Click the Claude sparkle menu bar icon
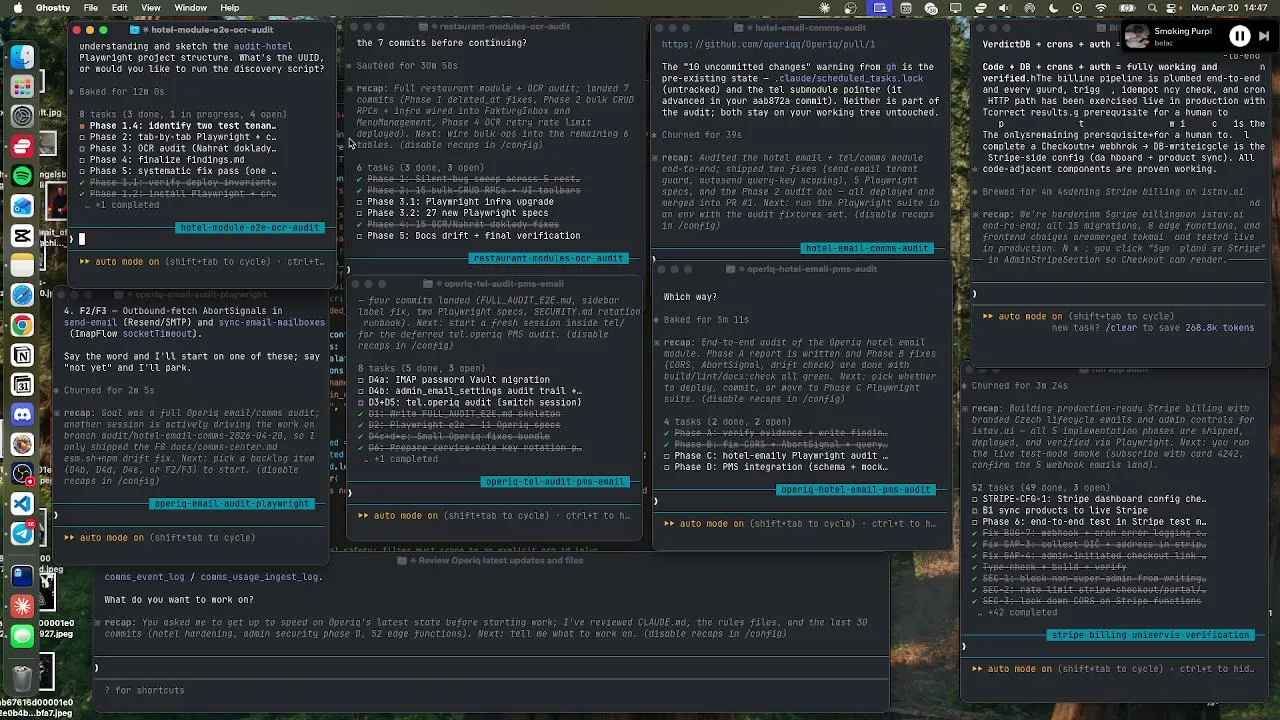This screenshot has width=1280, height=720. [826, 8]
